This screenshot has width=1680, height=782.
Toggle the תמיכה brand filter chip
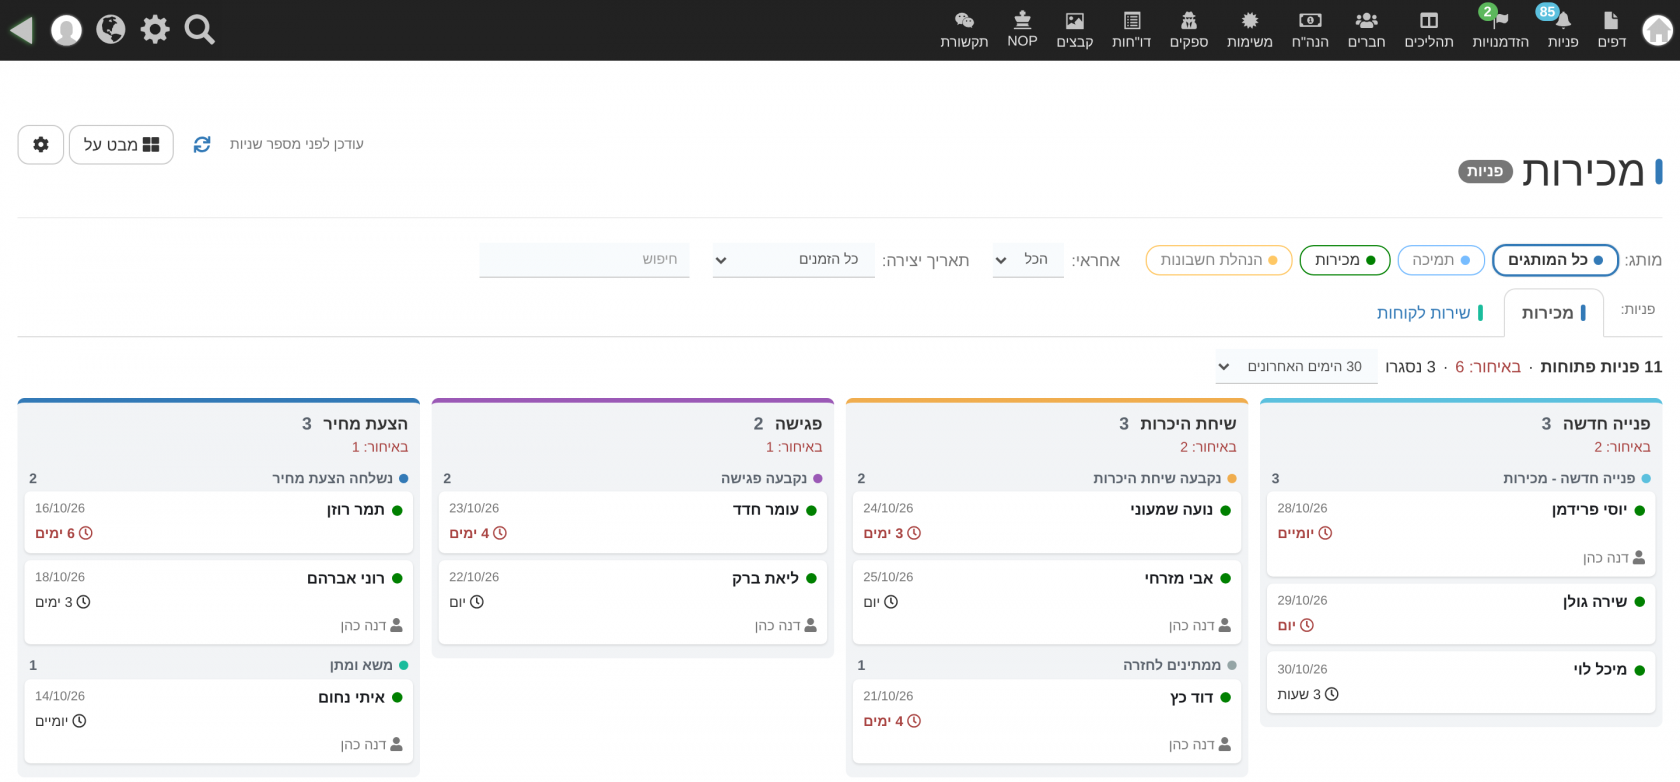point(1441,260)
